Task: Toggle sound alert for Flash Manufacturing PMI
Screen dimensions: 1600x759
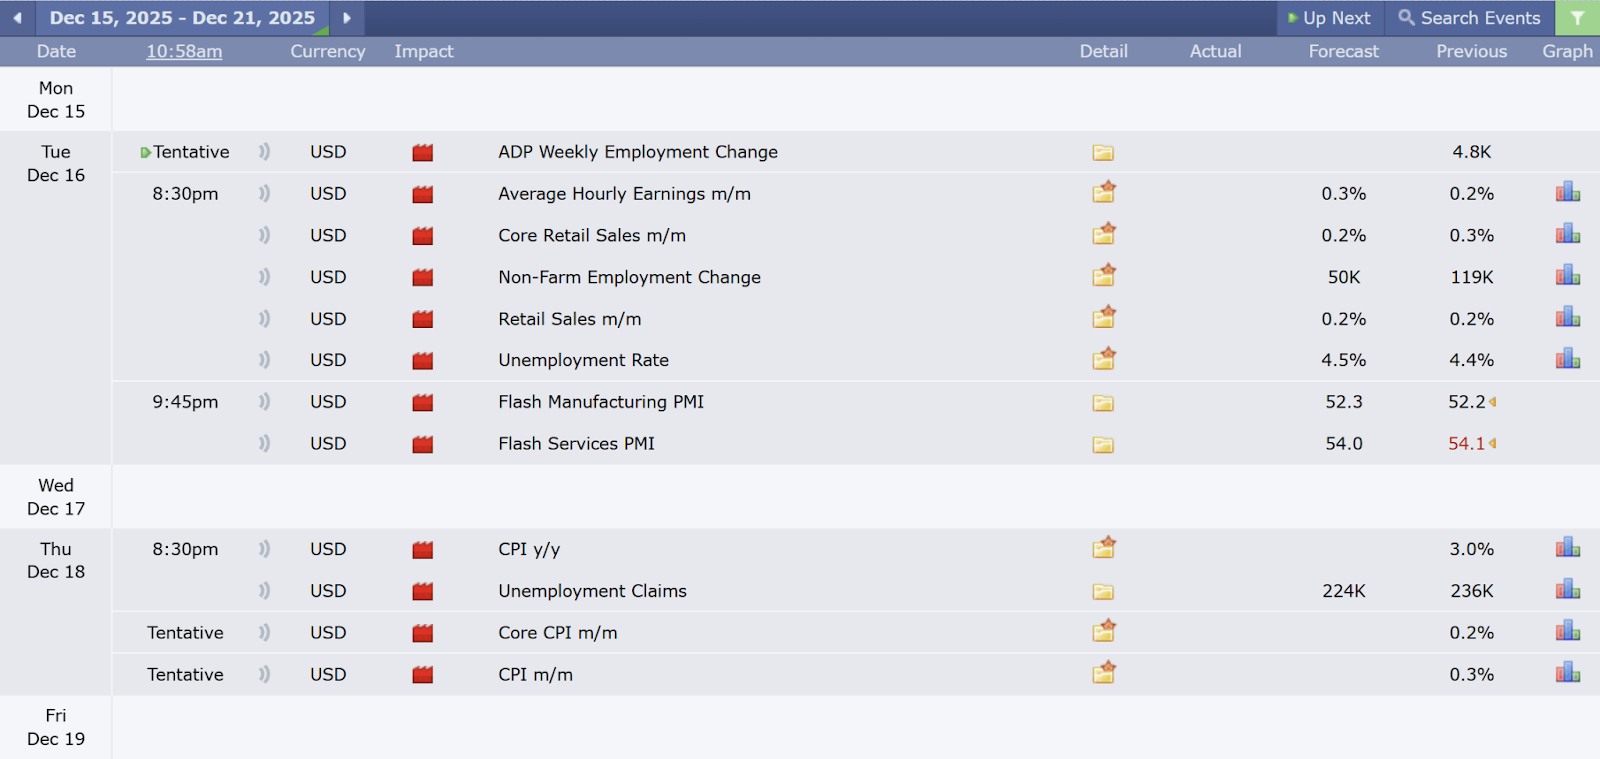Action: (264, 402)
